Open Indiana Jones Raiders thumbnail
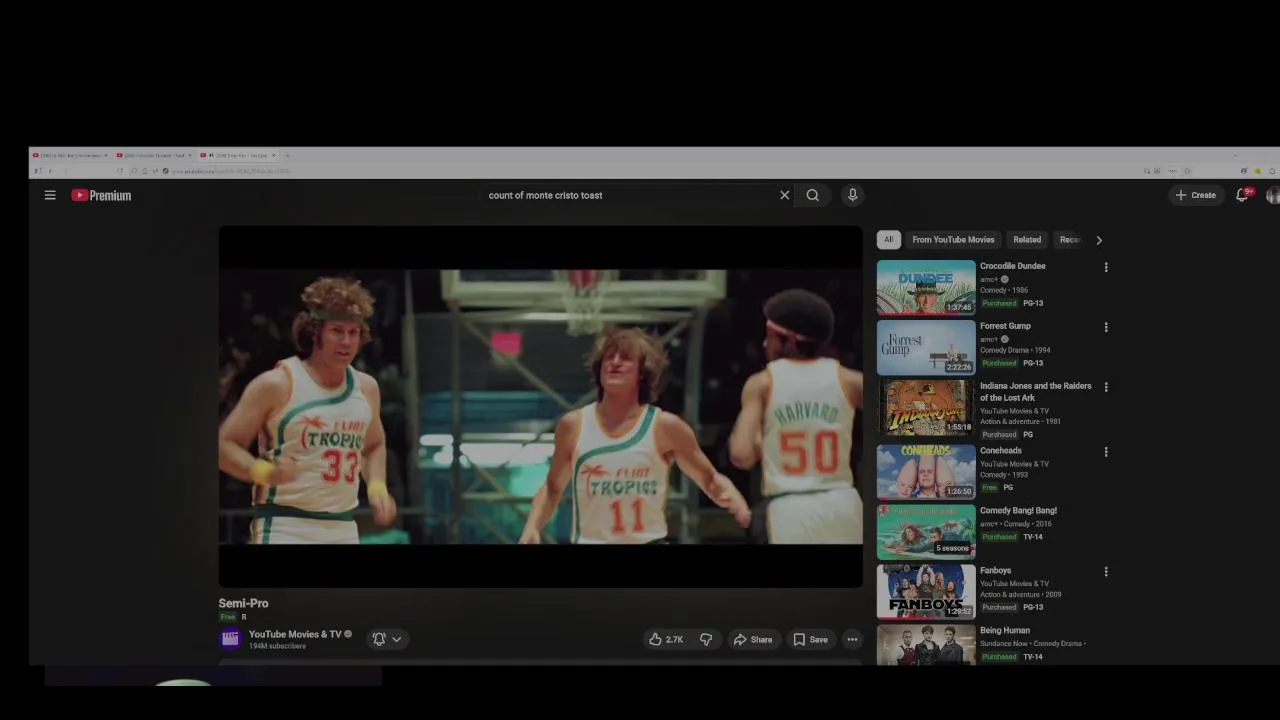This screenshot has width=1280, height=720. click(926, 407)
